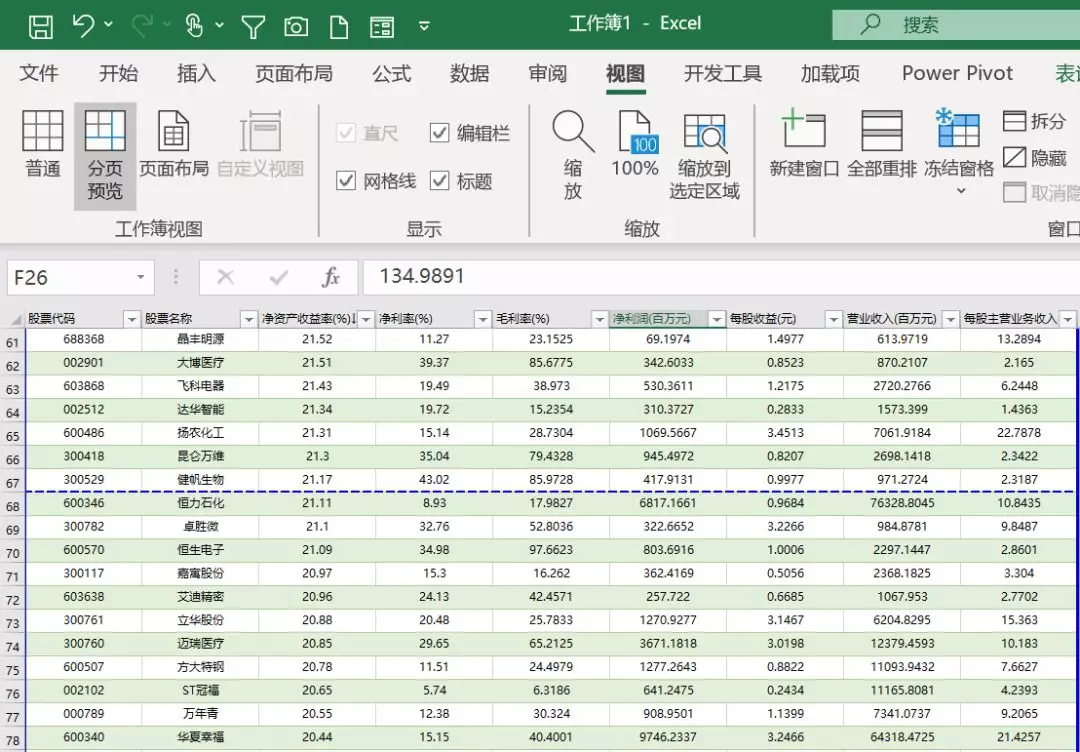
Task: Click the formula bar showing 134.9891
Action: (720, 278)
